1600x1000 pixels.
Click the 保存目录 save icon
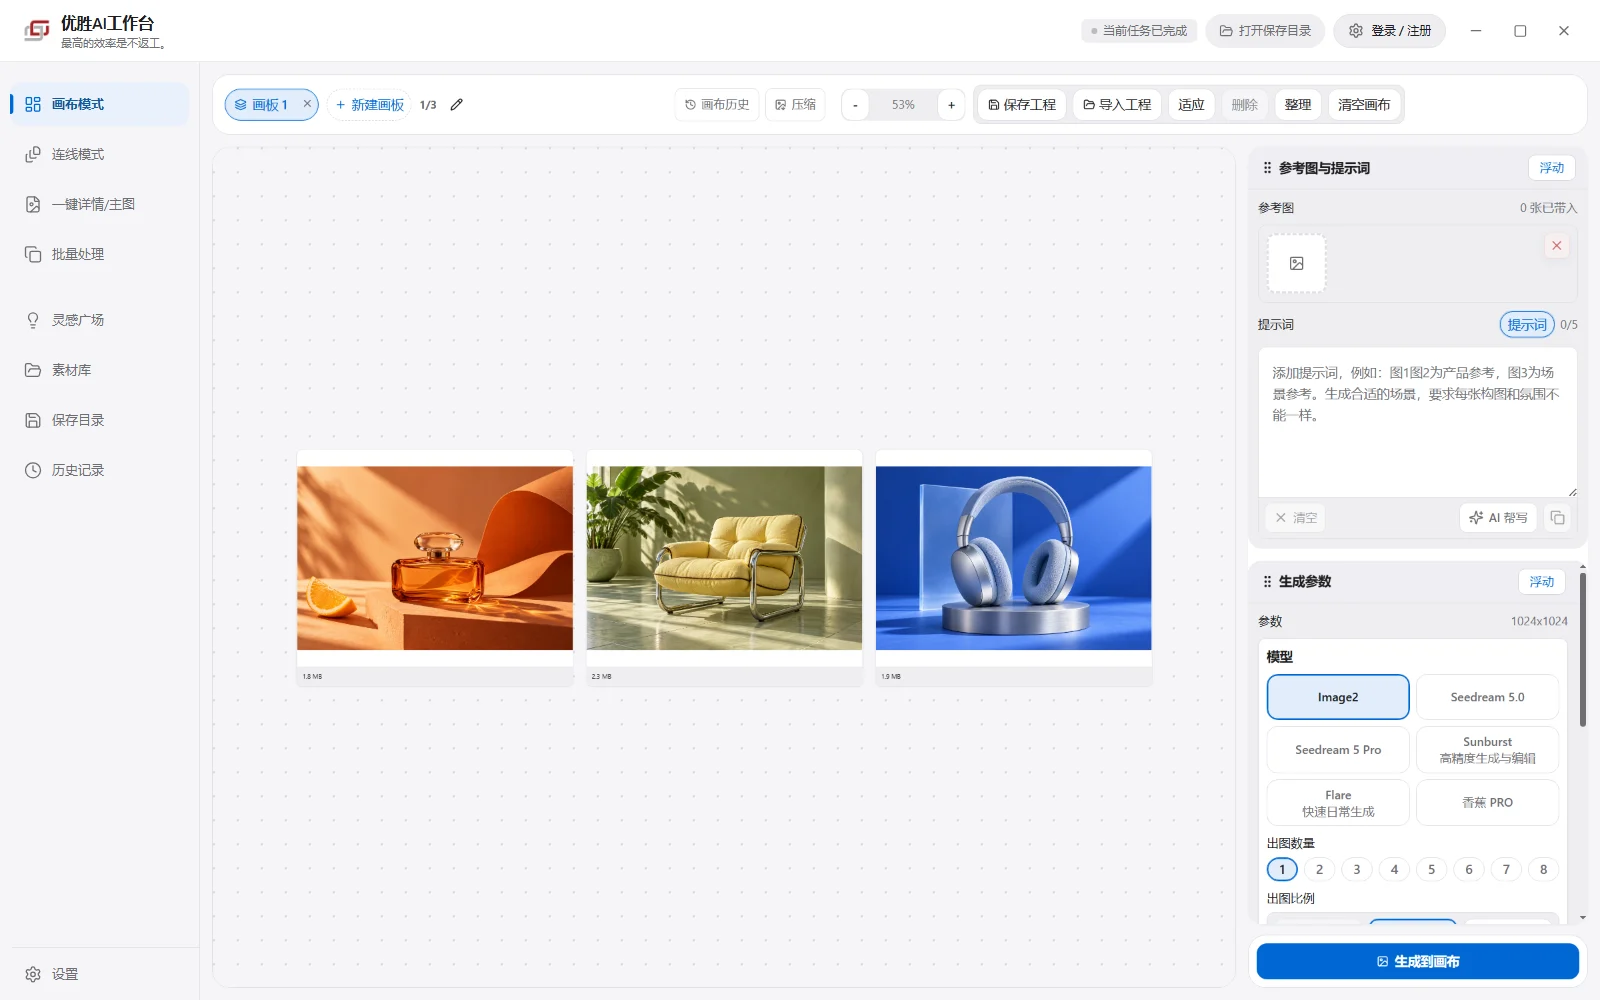tap(33, 420)
